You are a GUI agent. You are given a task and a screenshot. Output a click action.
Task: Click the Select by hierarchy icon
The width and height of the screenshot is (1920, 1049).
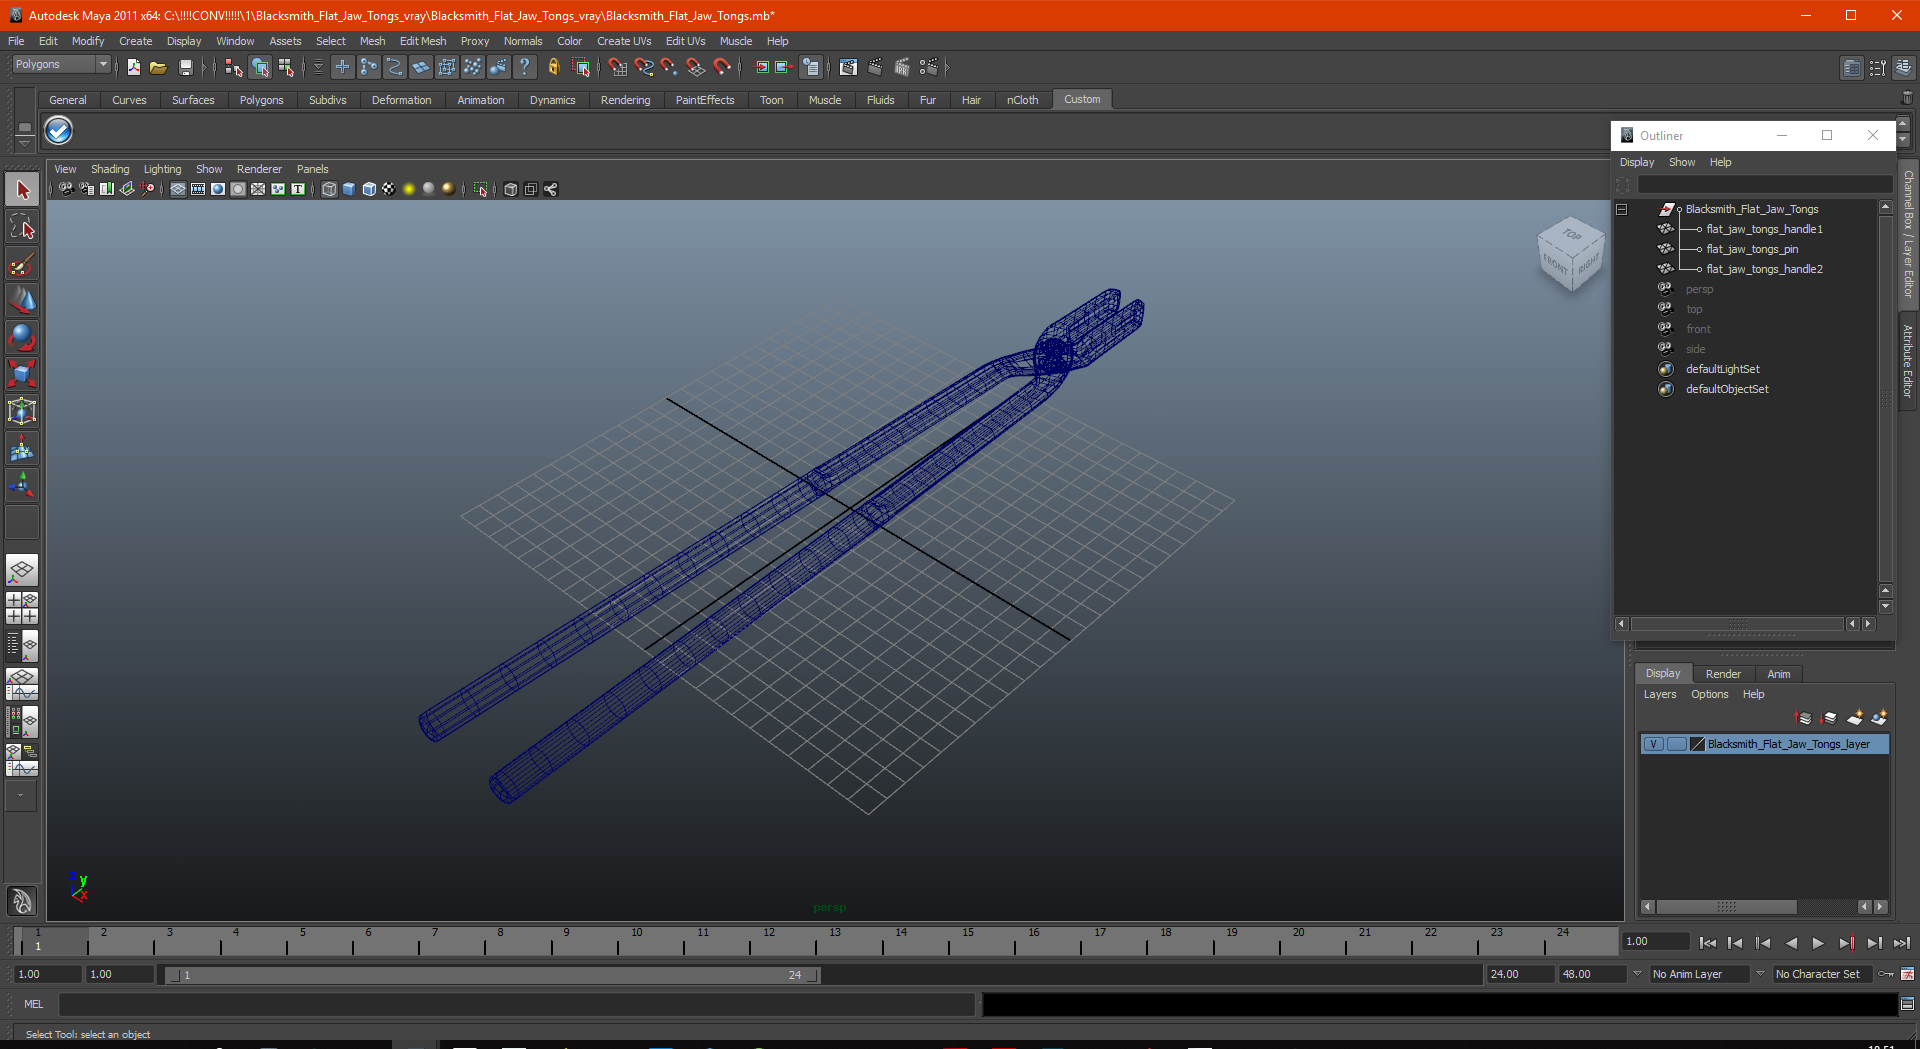[234, 67]
